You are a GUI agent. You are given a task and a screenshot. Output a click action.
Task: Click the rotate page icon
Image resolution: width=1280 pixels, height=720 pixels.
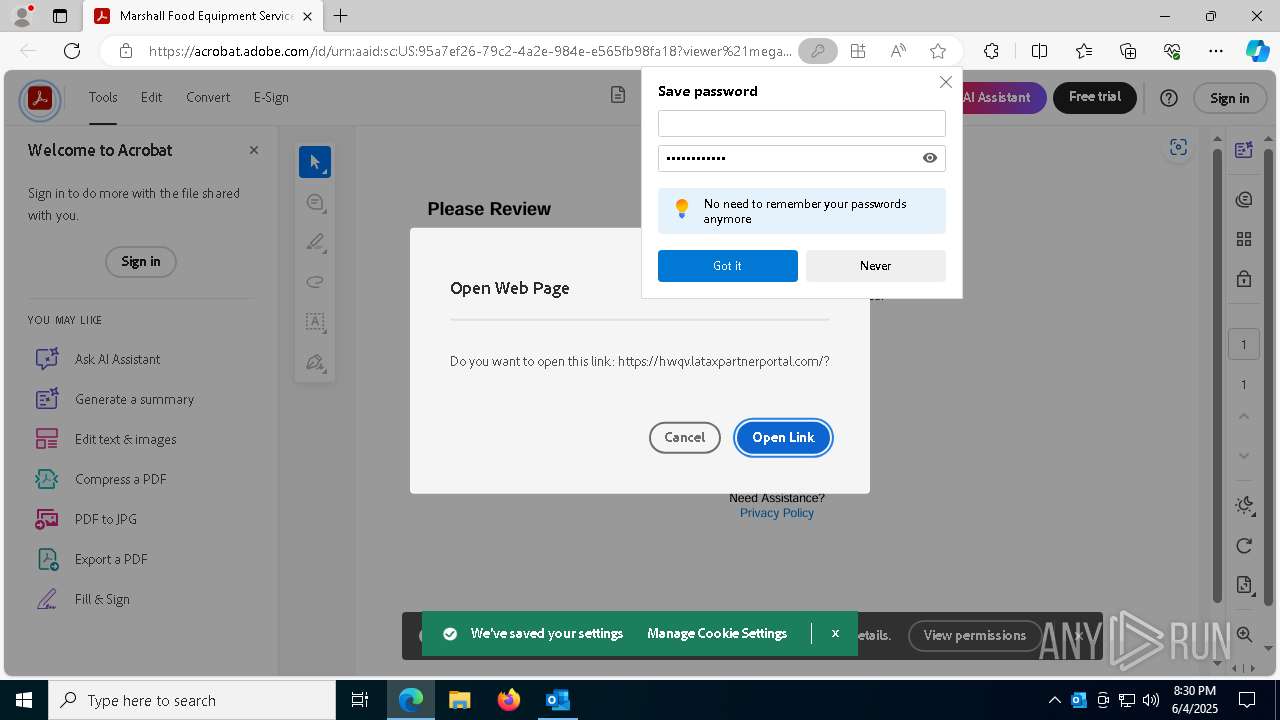(1244, 545)
